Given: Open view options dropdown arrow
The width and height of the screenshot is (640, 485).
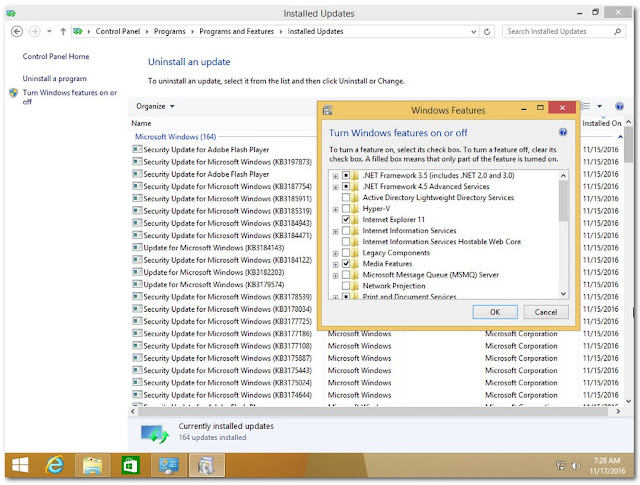Looking at the screenshot, I should pyautogui.click(x=600, y=106).
